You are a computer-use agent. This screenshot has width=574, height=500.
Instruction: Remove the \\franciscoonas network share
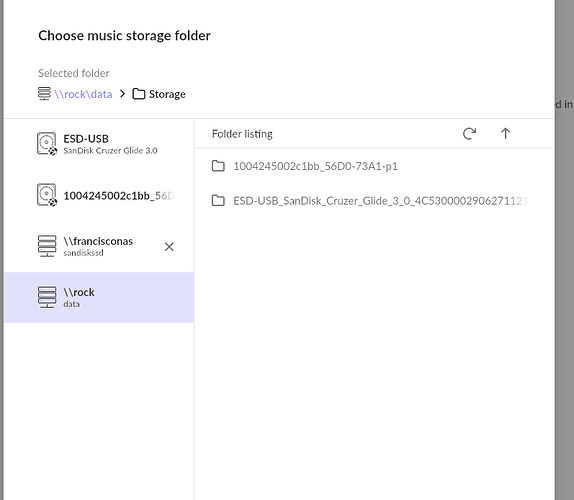tap(169, 247)
